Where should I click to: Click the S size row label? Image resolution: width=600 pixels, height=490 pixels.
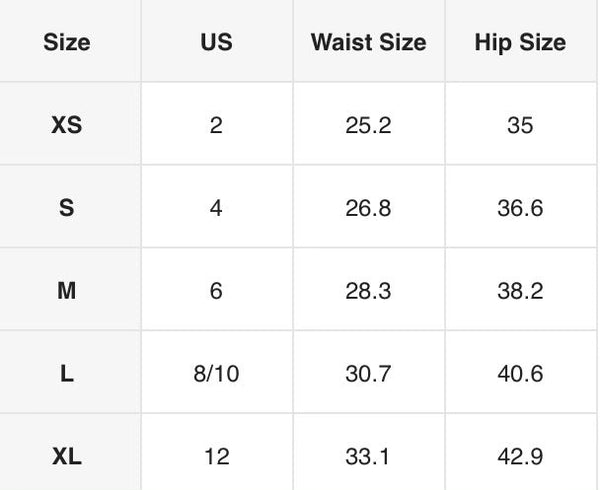tap(67, 208)
